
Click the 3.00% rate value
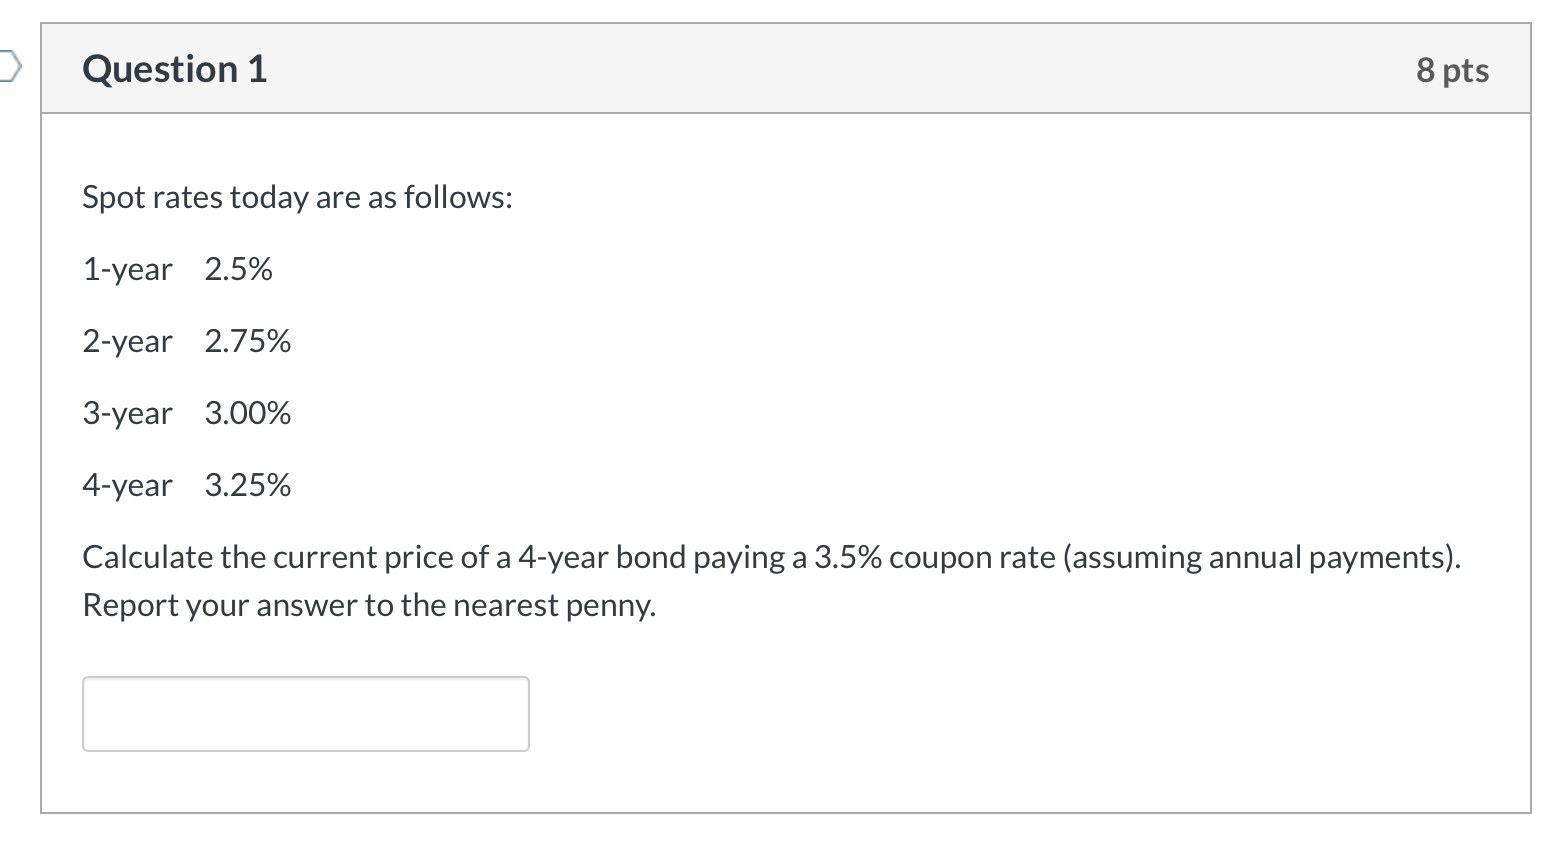(x=247, y=413)
